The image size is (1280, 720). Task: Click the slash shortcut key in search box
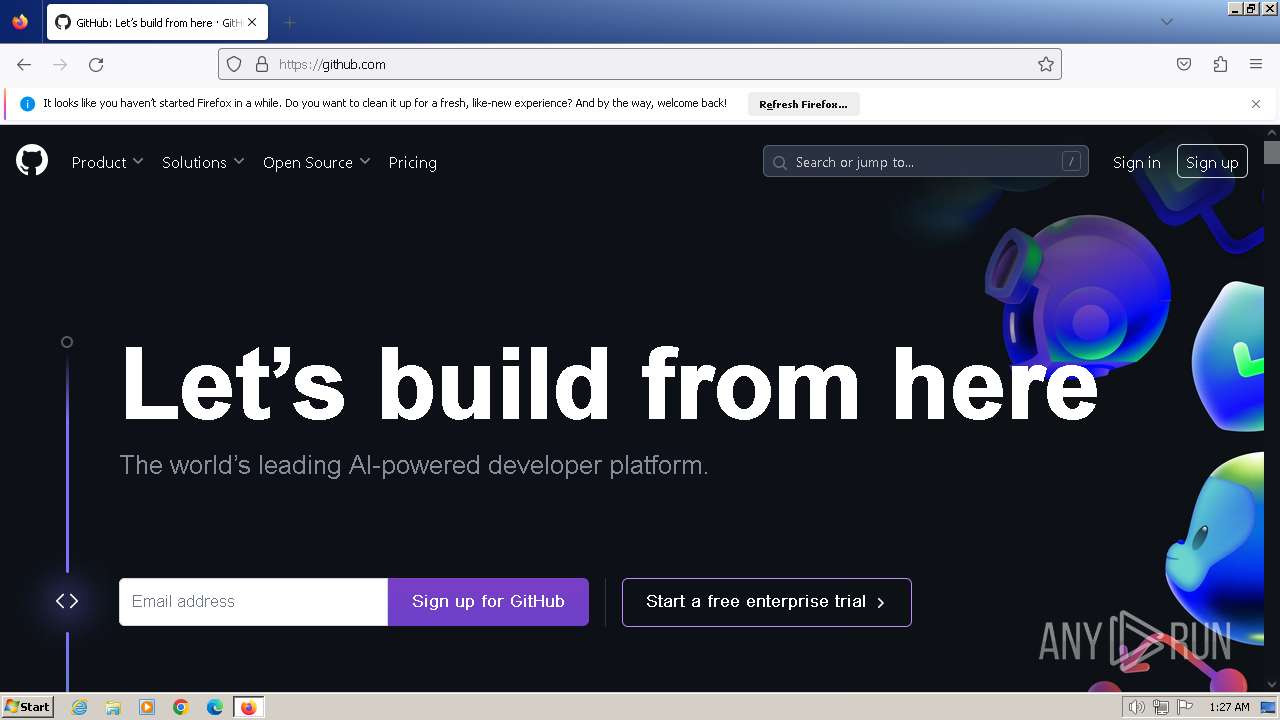point(1071,161)
